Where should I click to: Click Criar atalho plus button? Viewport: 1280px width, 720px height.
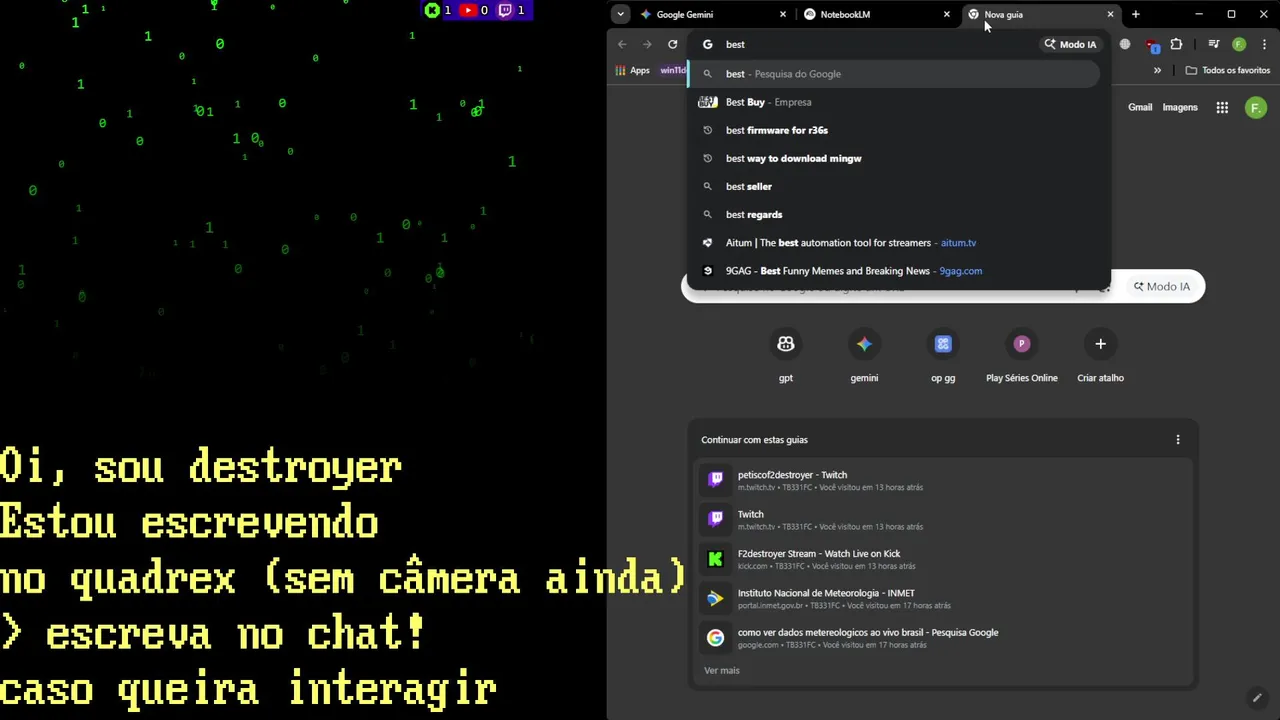(1100, 344)
